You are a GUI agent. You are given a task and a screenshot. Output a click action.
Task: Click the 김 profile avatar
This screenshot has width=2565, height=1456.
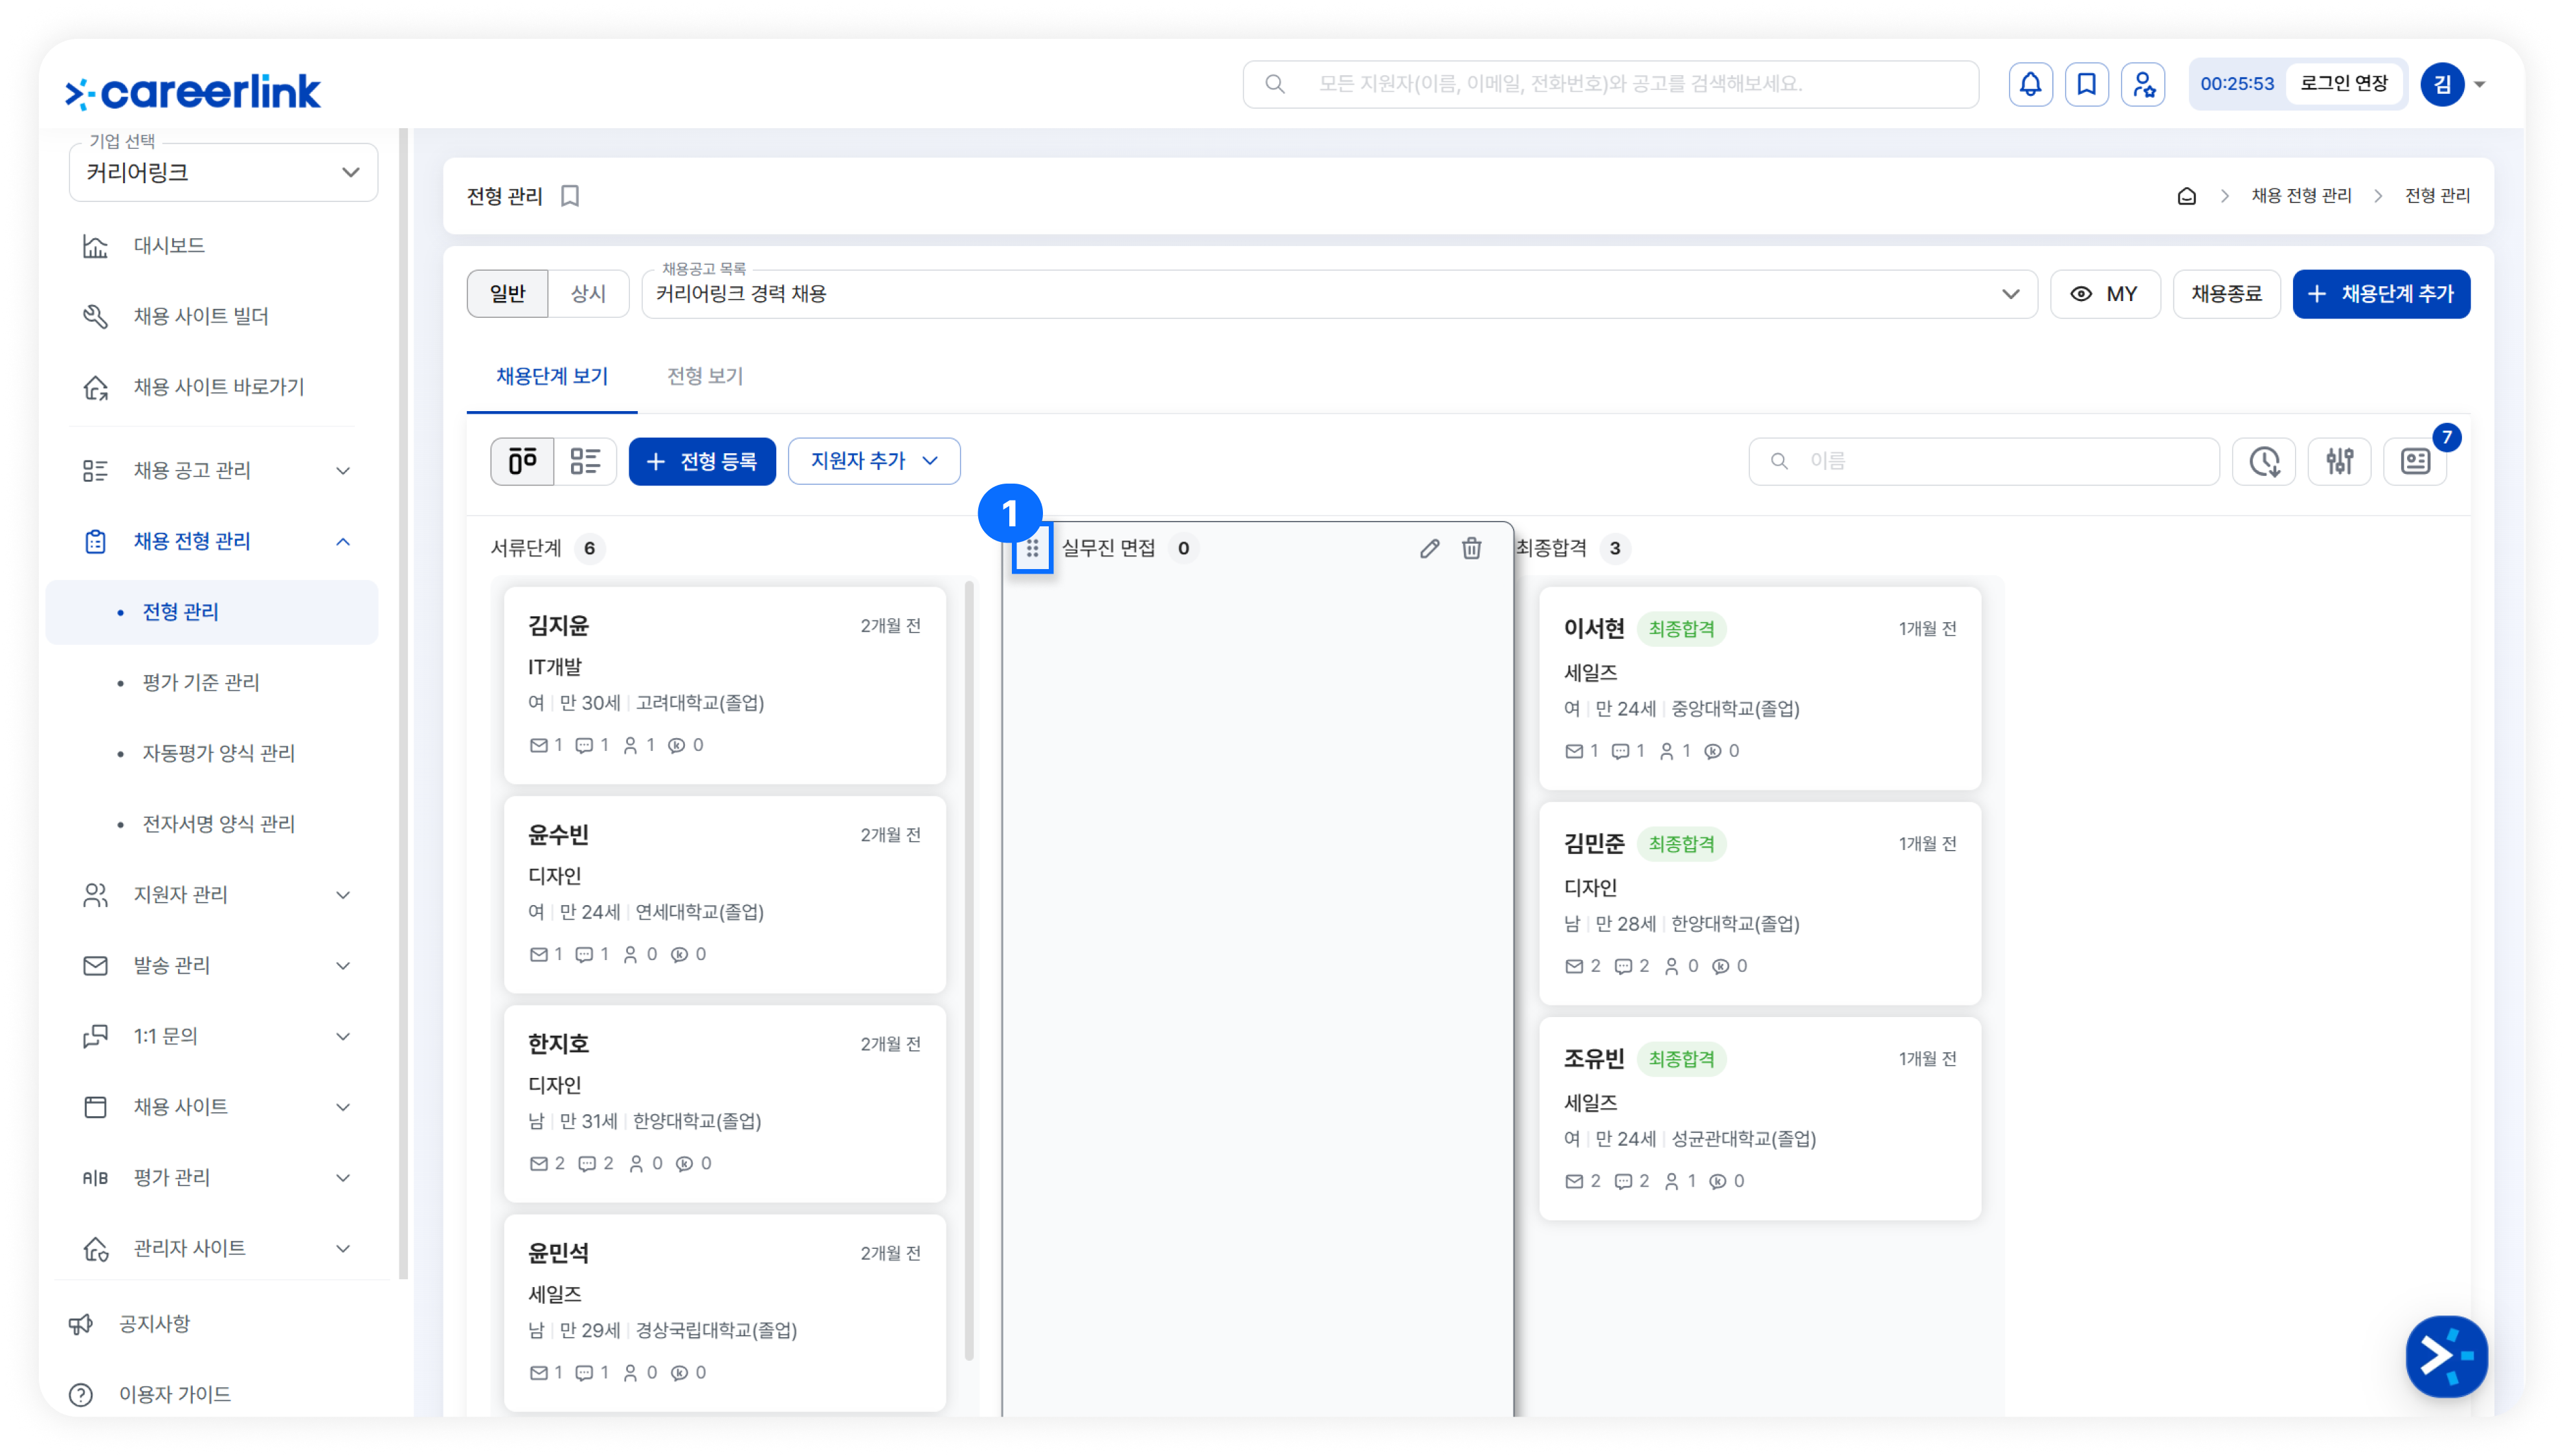(x=2441, y=84)
